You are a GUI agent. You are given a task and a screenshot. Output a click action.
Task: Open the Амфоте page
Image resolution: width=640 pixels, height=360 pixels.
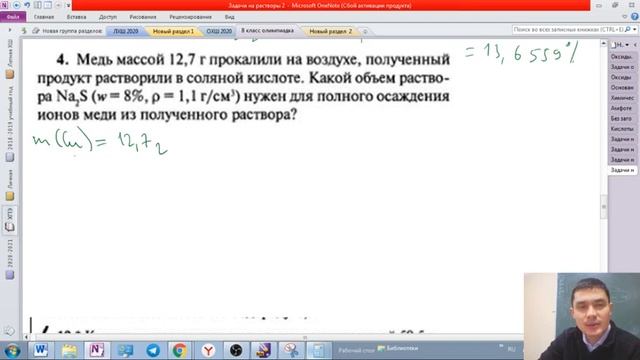click(x=622, y=108)
